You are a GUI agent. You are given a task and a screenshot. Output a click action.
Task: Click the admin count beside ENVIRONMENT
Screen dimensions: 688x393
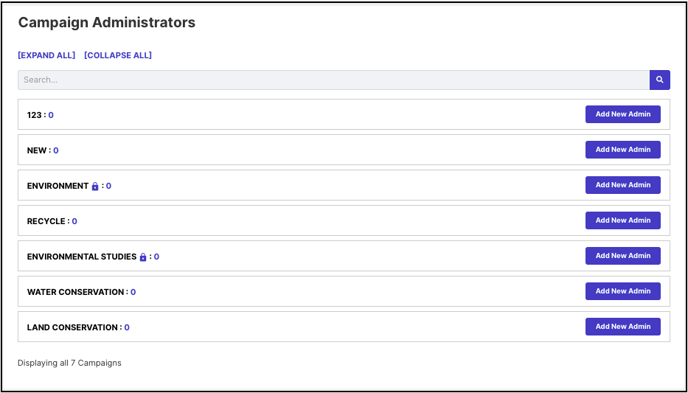click(x=108, y=186)
